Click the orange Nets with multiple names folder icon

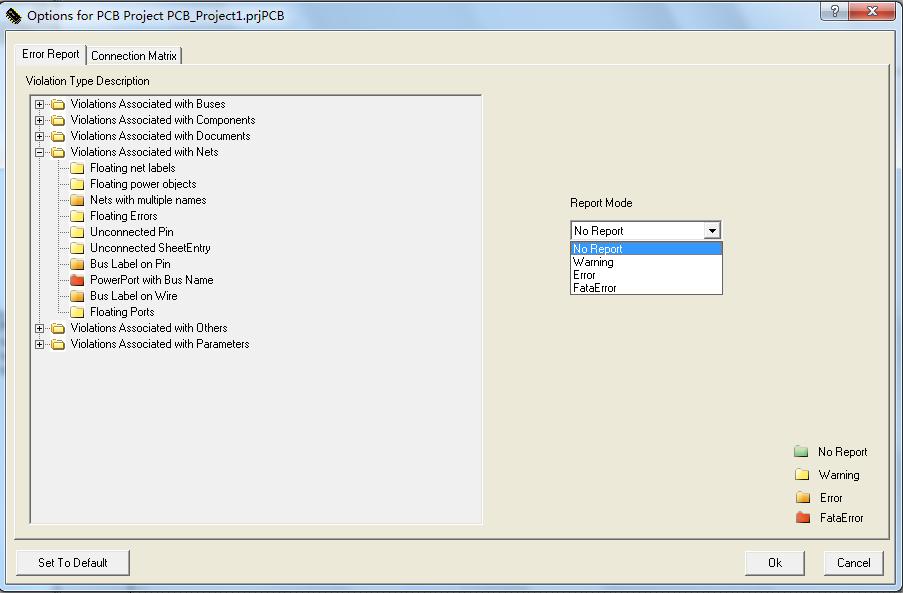point(77,200)
